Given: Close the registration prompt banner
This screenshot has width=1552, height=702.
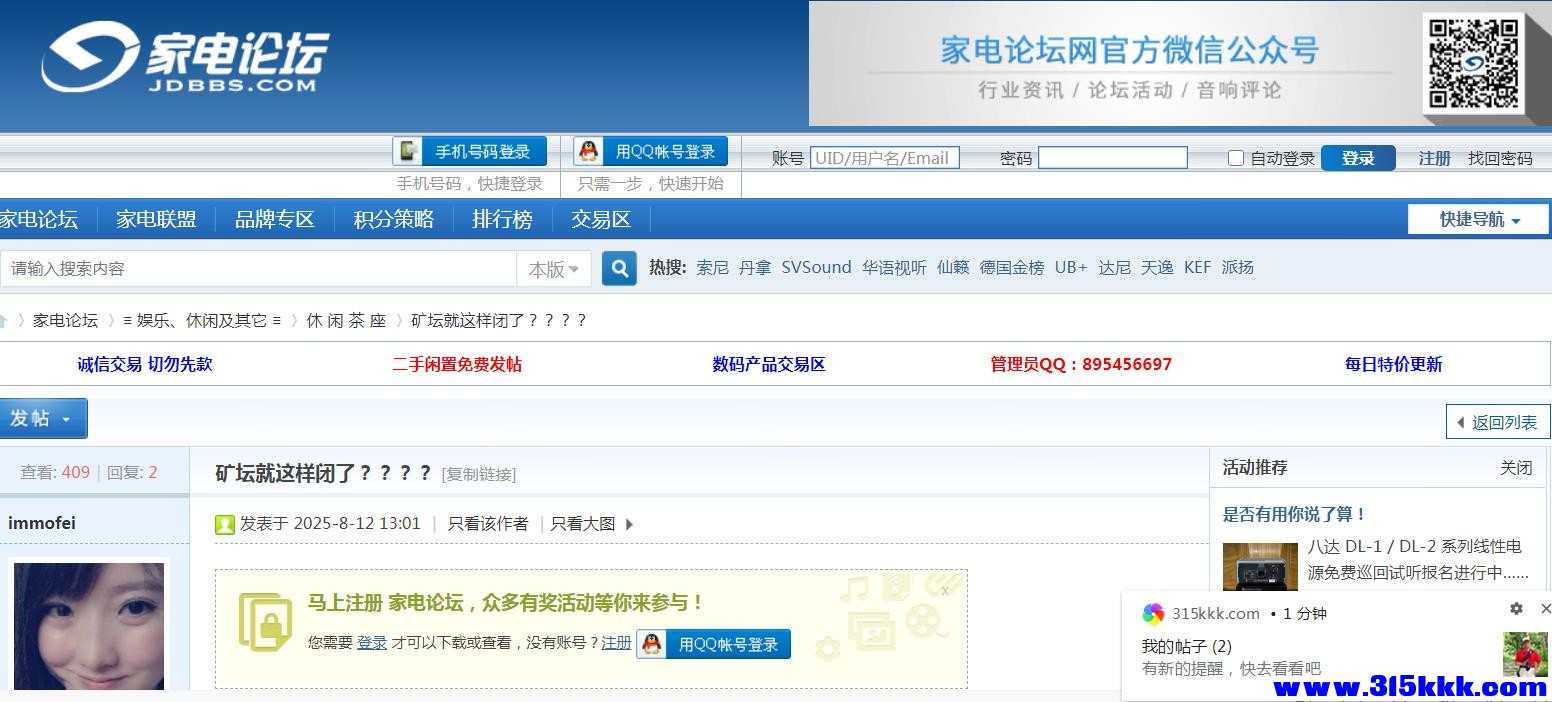Looking at the screenshot, I should click(x=945, y=591).
